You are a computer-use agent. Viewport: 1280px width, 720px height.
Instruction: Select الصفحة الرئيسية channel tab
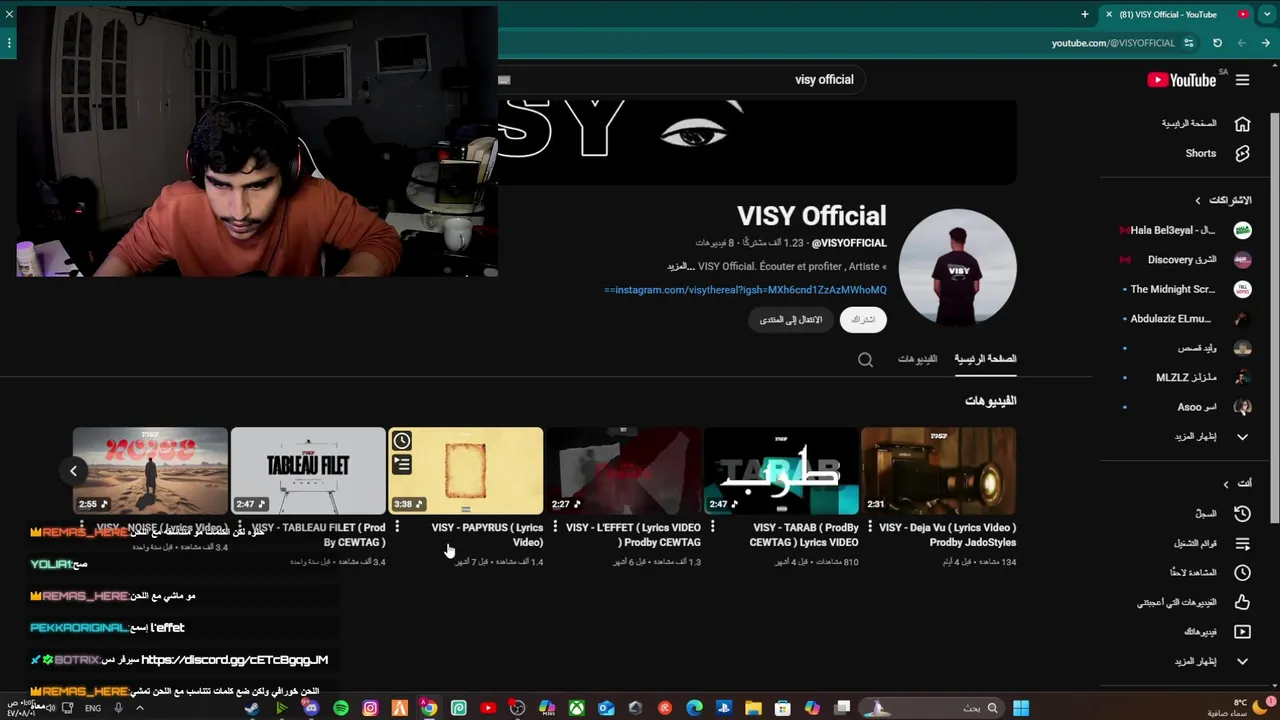[x=985, y=359]
